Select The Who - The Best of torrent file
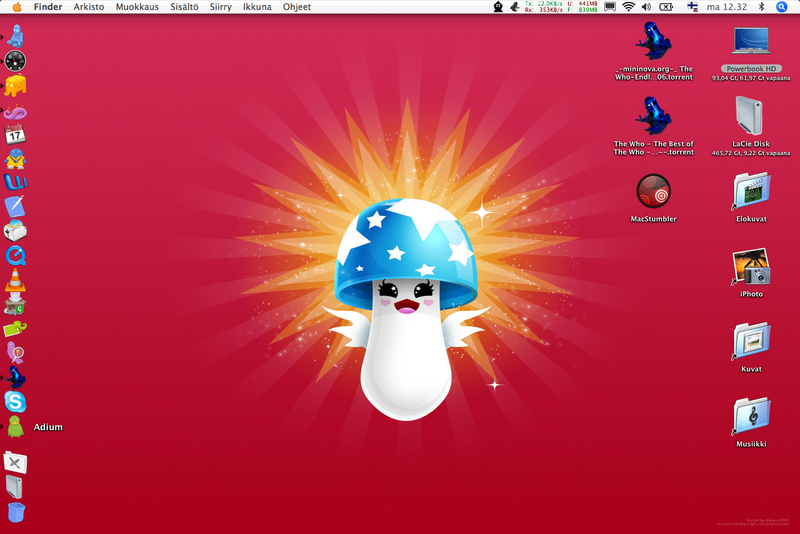 click(x=654, y=126)
